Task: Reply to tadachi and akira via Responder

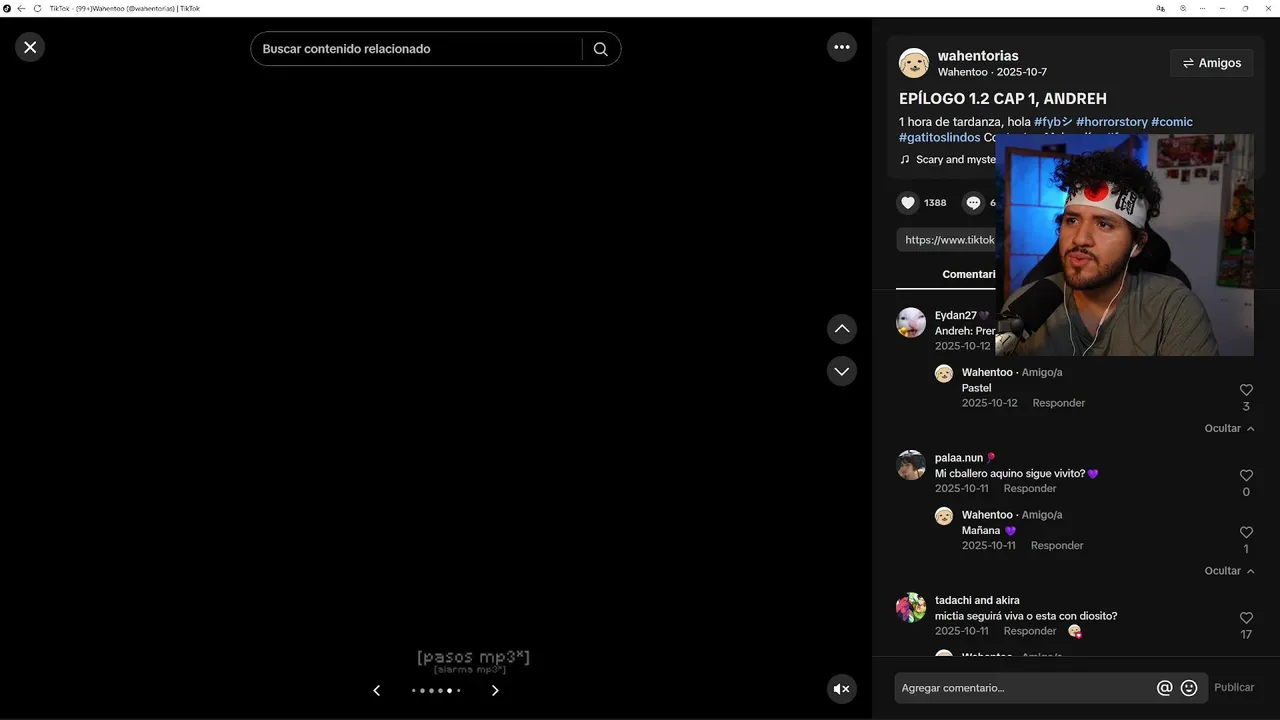Action: (x=1030, y=631)
